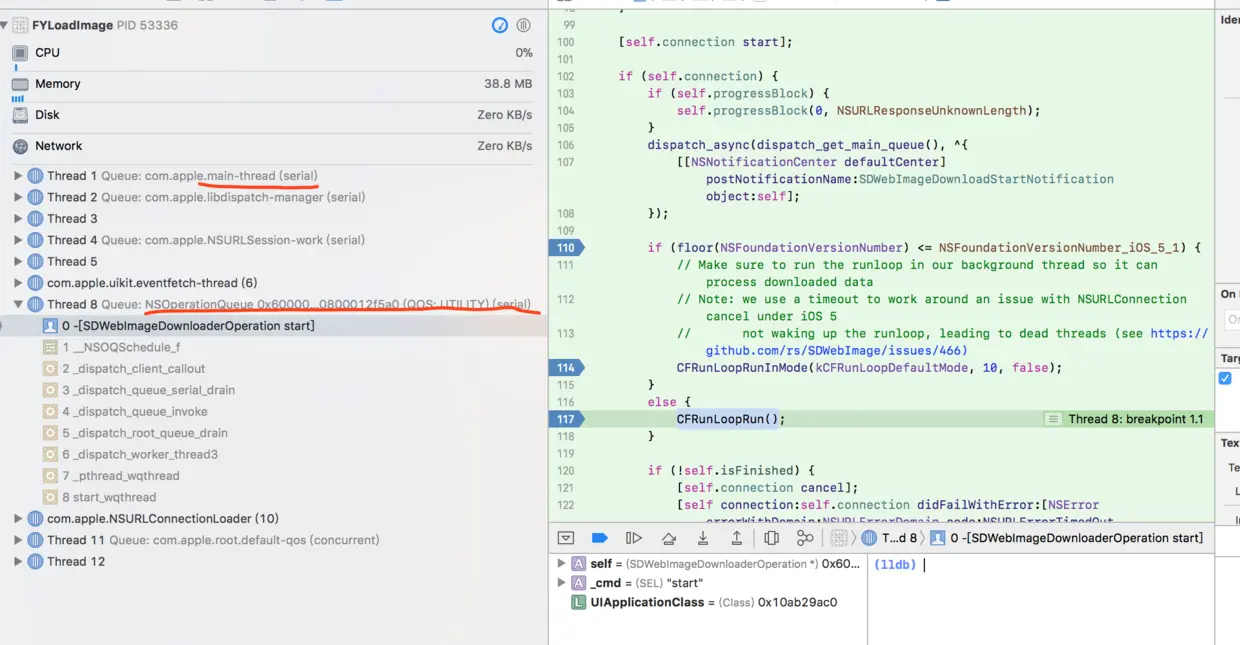Expand Thread 4 NSURLSession-work
The image size is (1240, 645).
[18, 240]
